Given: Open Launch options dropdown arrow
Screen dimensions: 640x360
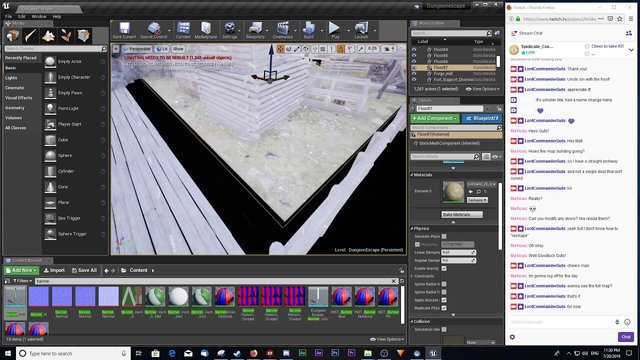Looking at the screenshot, I should click(x=375, y=31).
